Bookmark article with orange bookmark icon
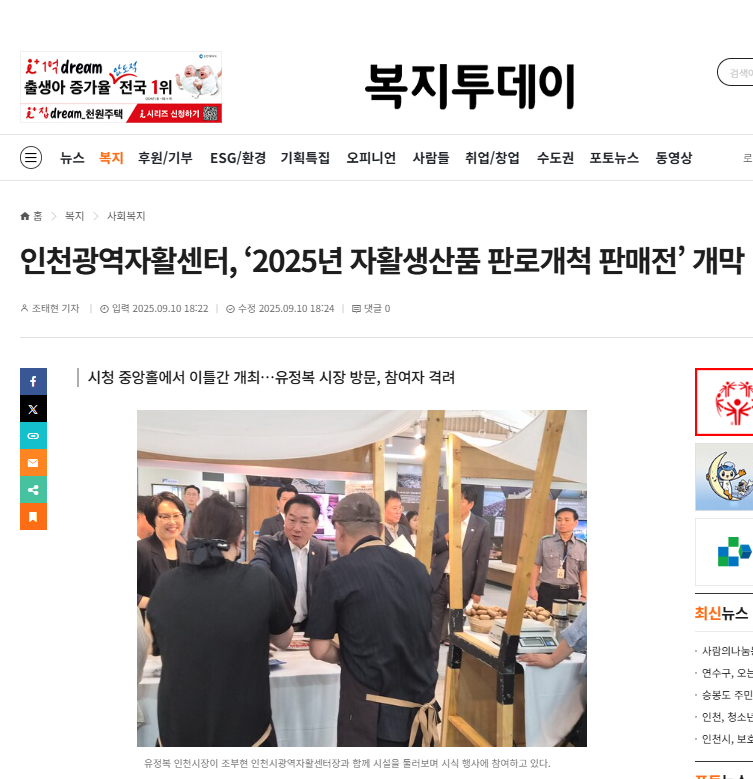Image resolution: width=753 pixels, height=779 pixels. tap(33, 517)
